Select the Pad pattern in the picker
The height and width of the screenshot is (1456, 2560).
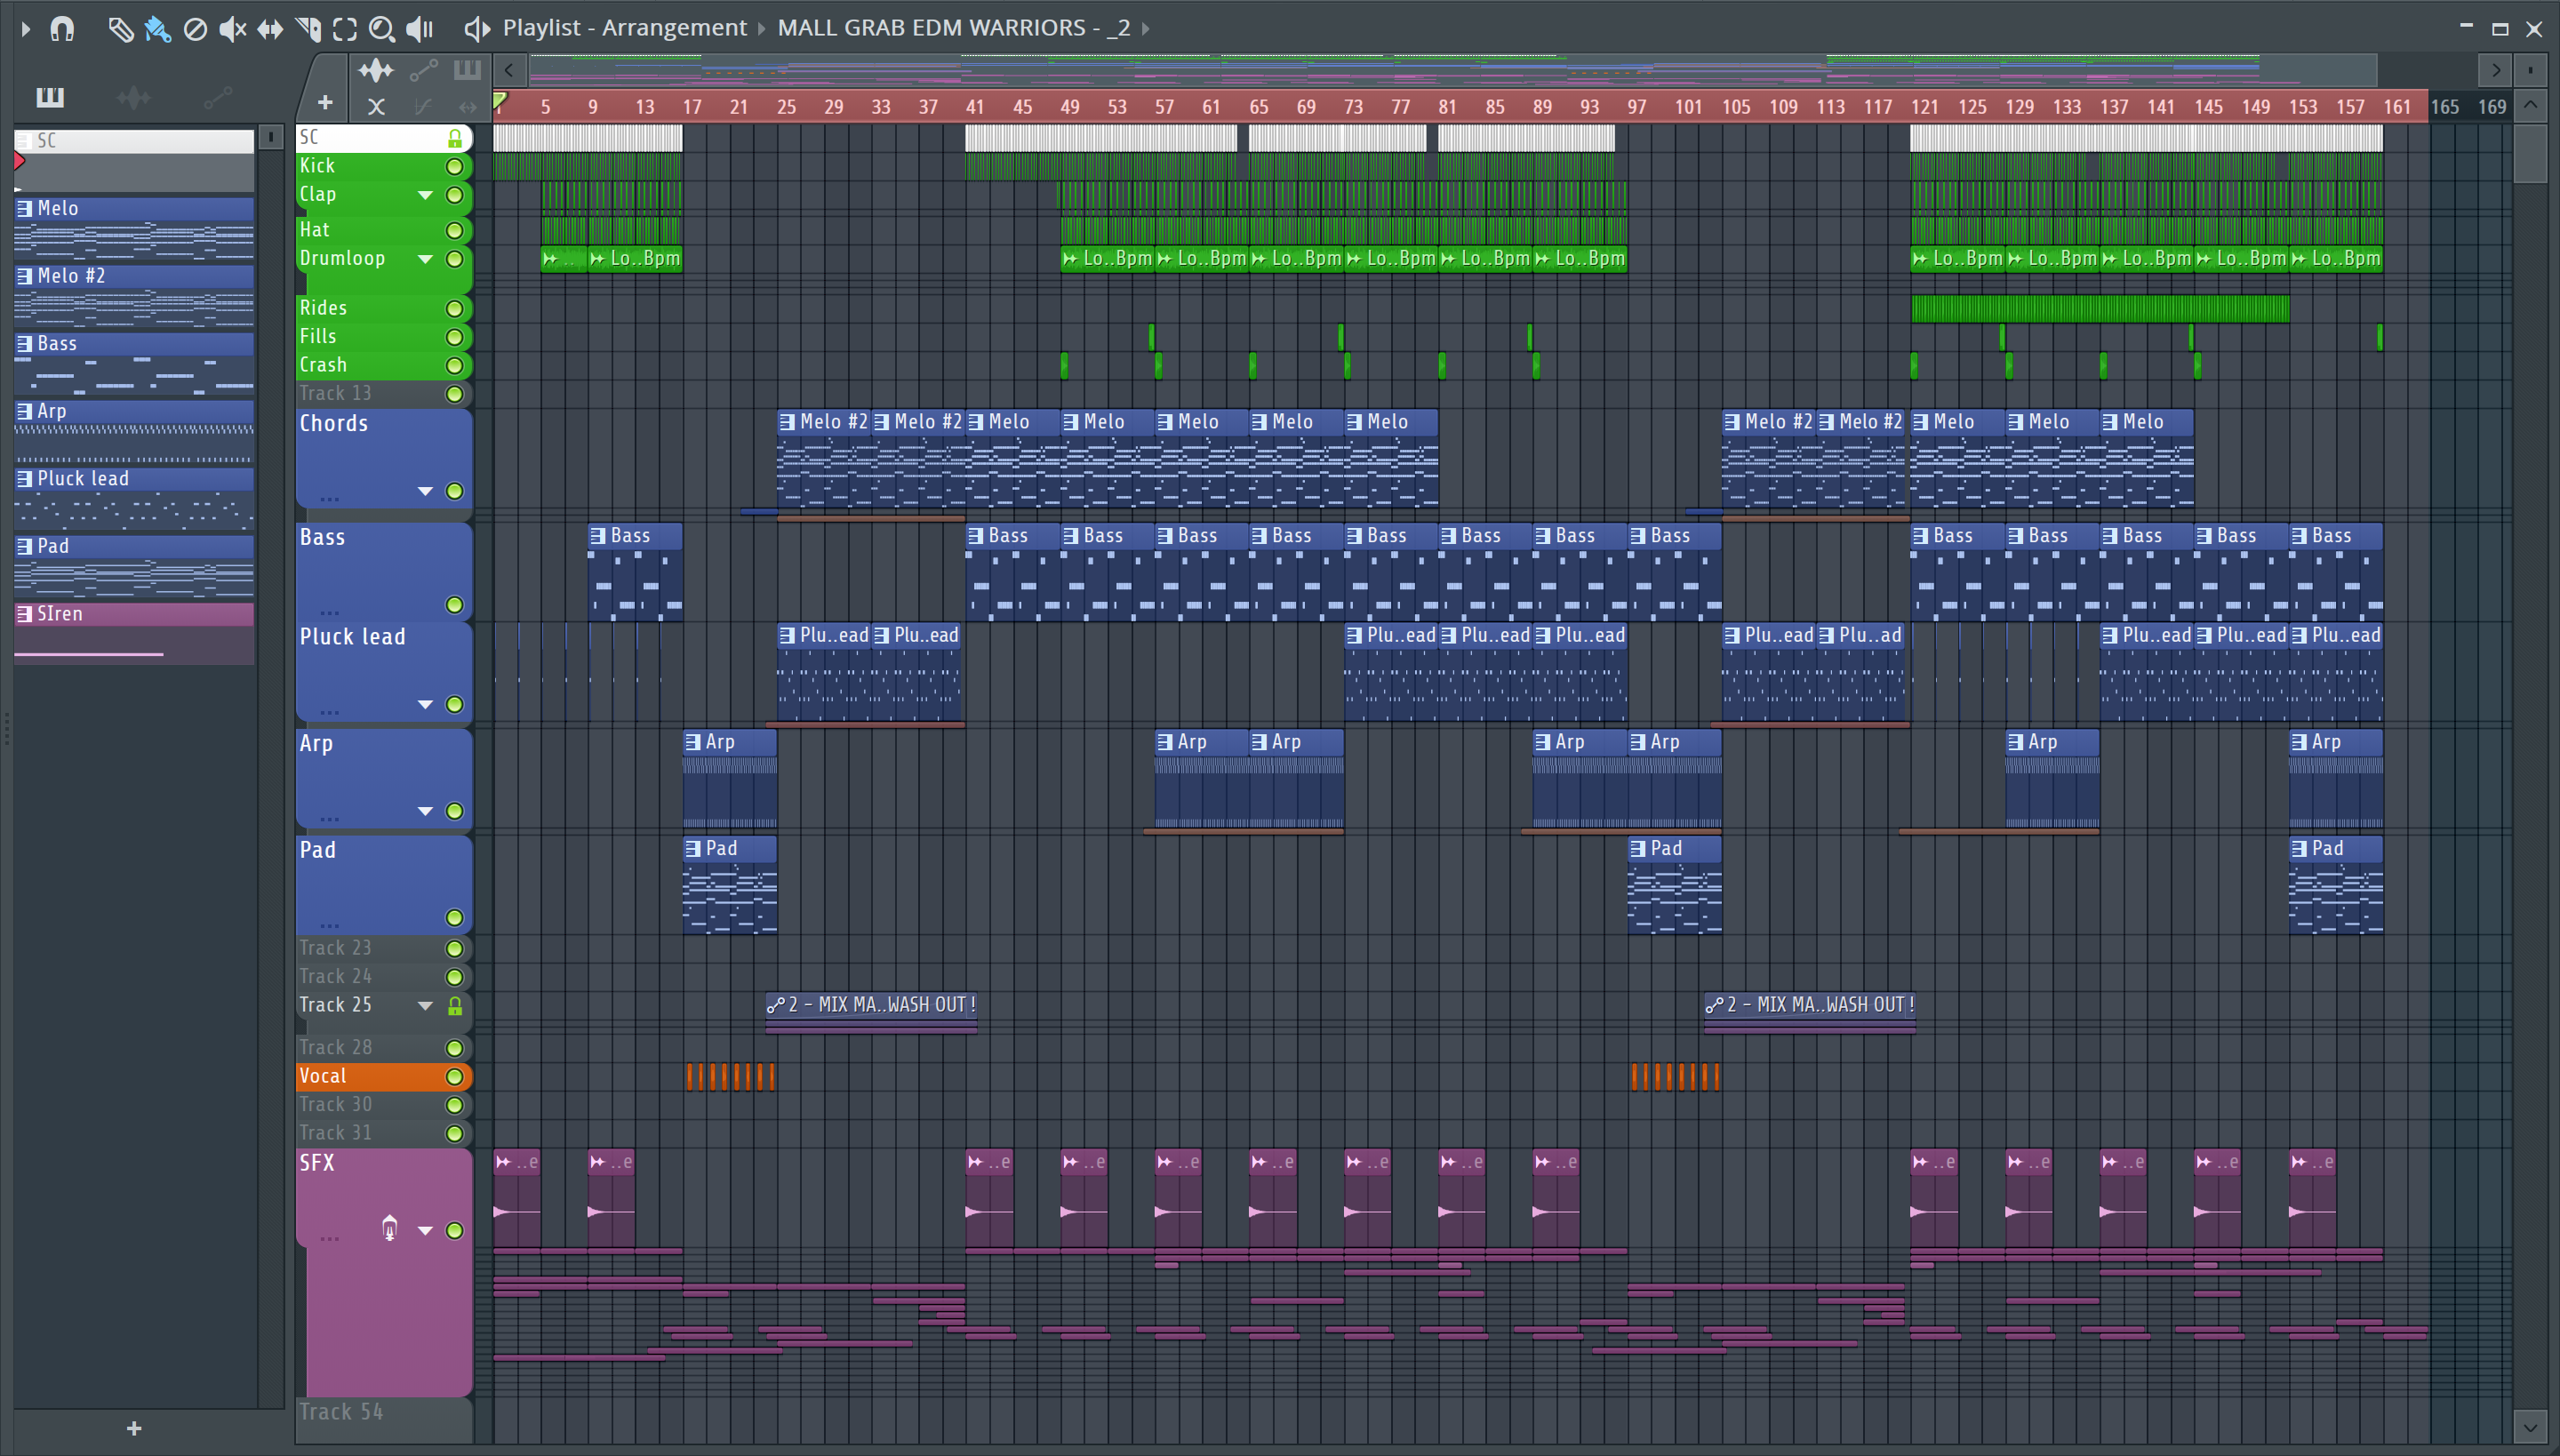(x=134, y=566)
